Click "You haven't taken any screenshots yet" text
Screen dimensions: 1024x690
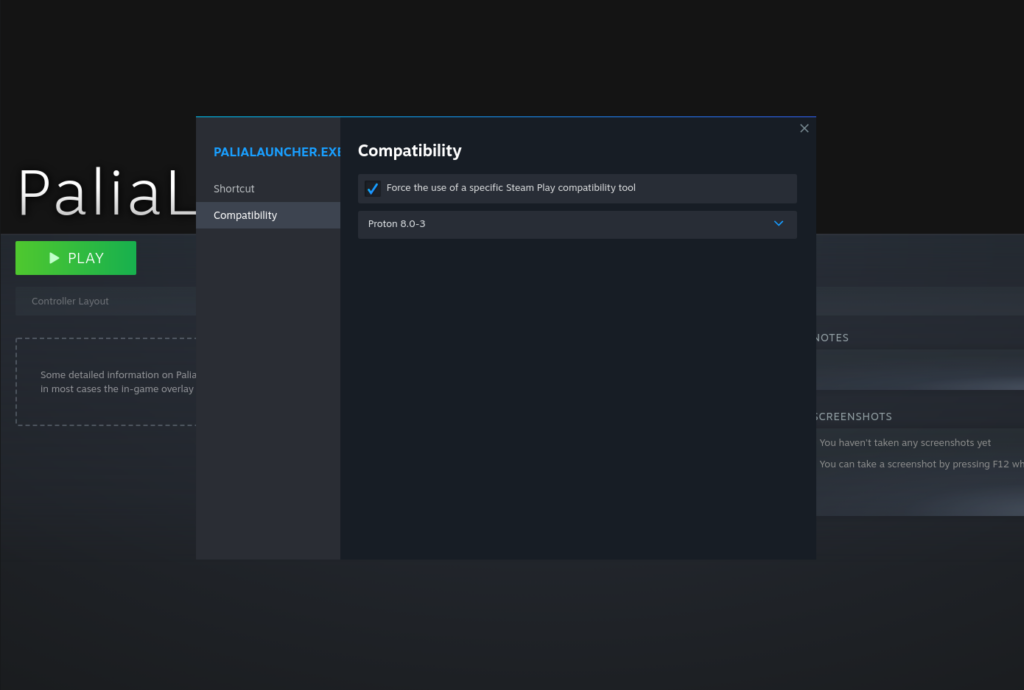click(x=904, y=443)
